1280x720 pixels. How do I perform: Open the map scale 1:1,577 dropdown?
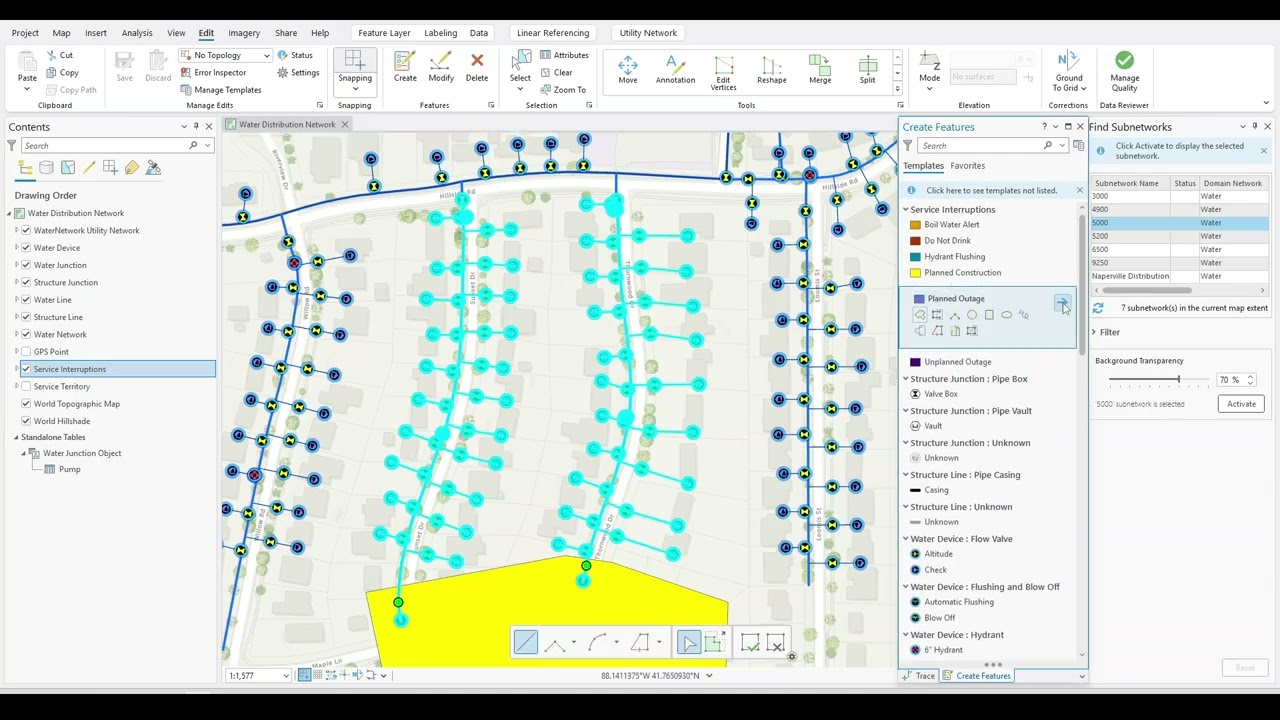pos(285,676)
